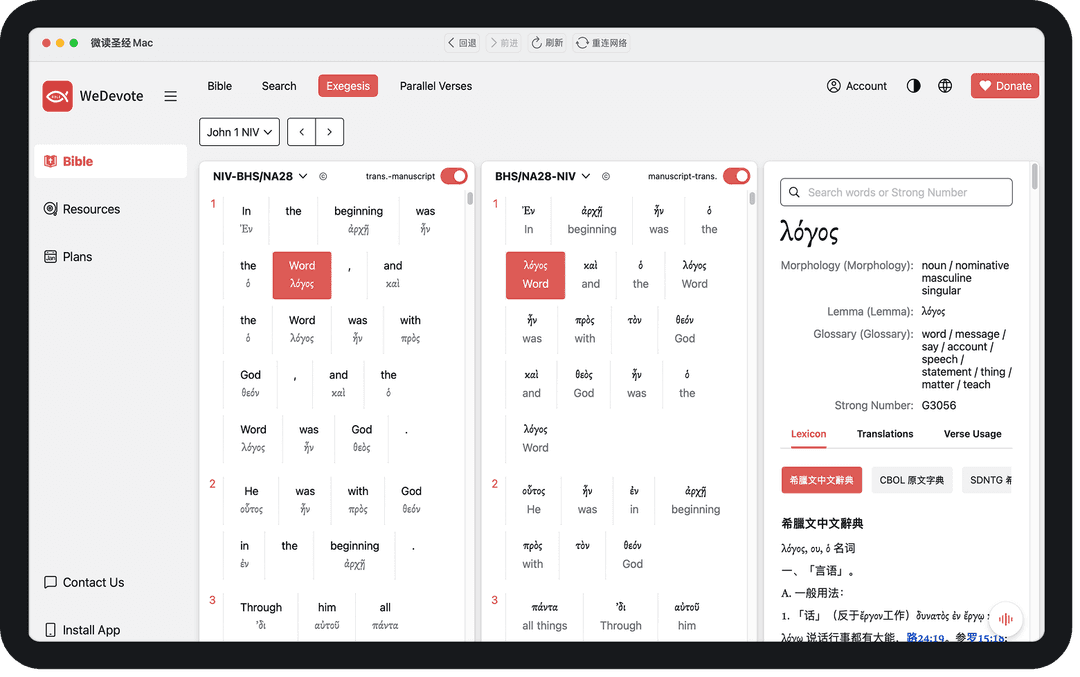Open Resources in the sidebar
The height and width of the screenshot is (677, 1080).
[x=91, y=209]
